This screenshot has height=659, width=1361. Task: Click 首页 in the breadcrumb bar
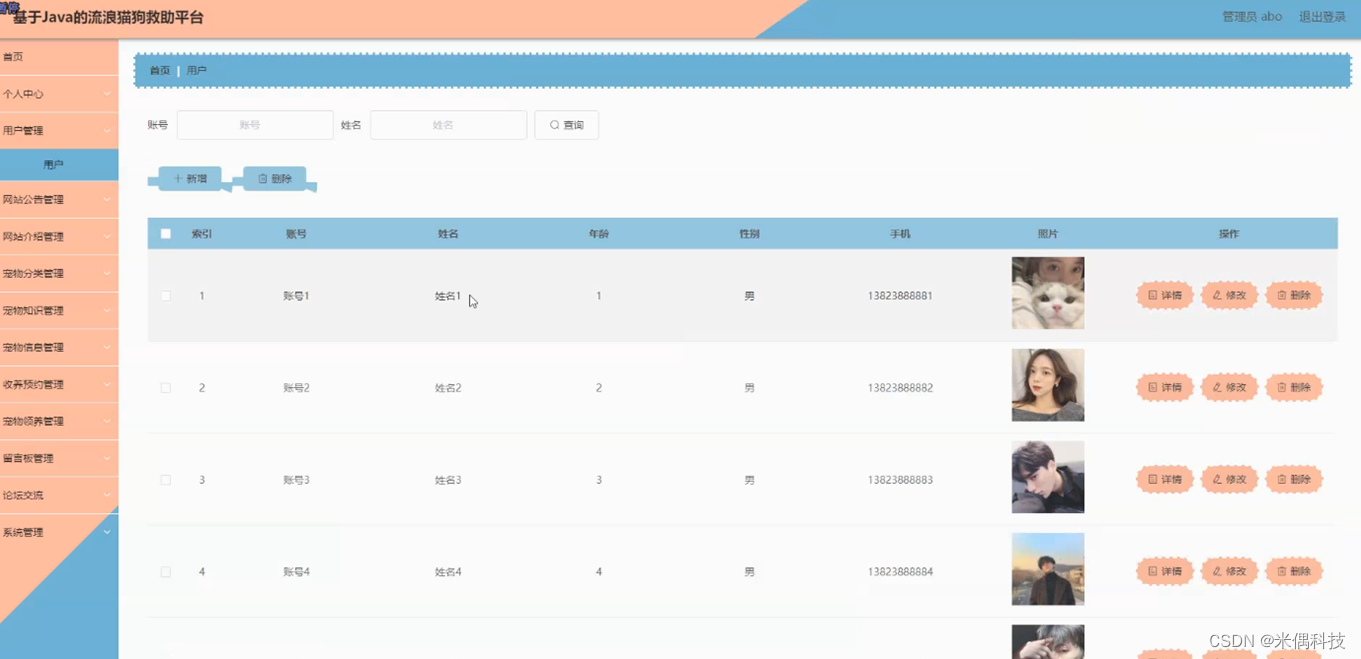tap(160, 71)
